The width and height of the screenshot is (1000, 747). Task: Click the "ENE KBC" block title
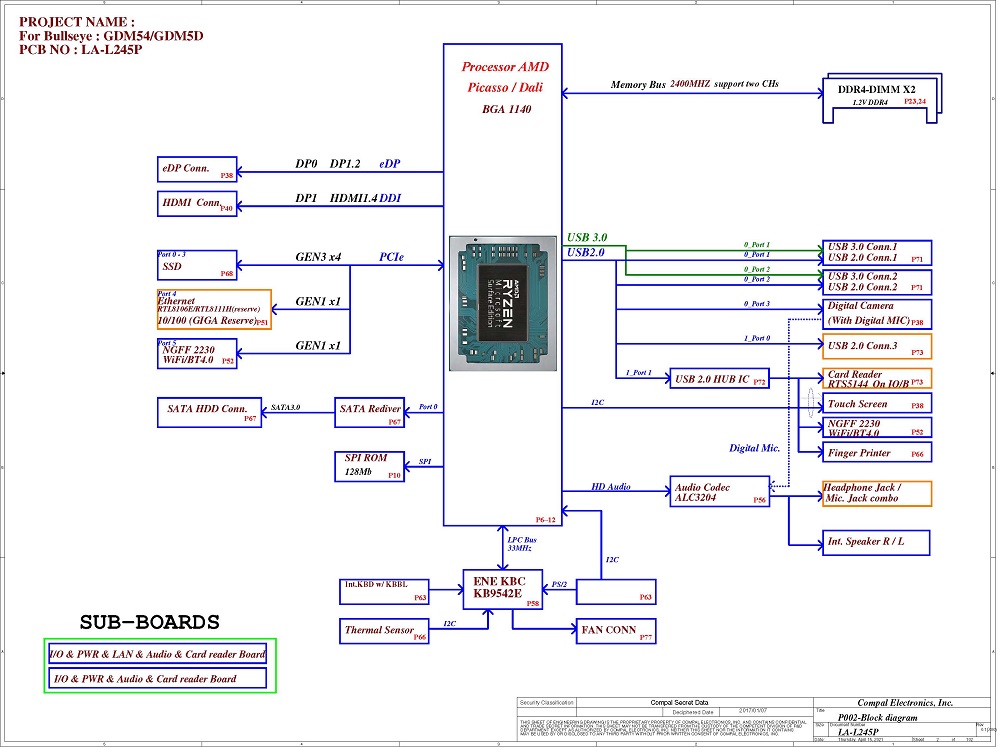[499, 581]
